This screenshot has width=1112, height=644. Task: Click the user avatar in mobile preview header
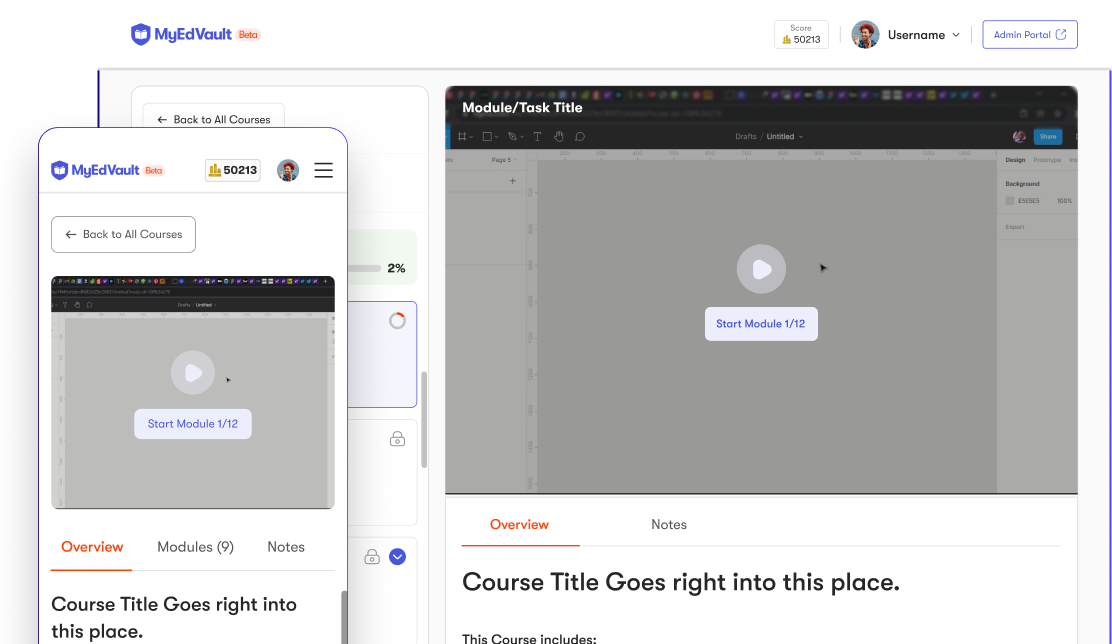[x=288, y=170]
